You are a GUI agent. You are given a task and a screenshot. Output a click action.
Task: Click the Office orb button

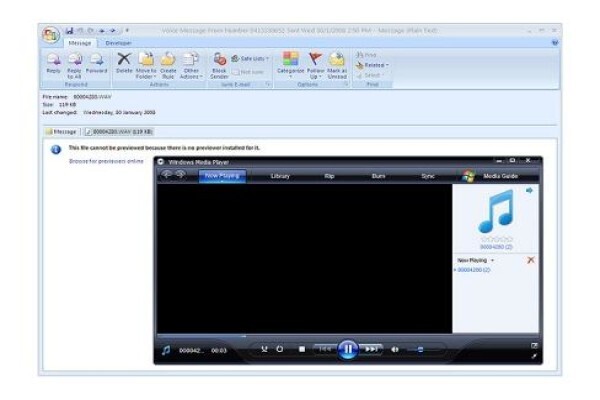51,35
